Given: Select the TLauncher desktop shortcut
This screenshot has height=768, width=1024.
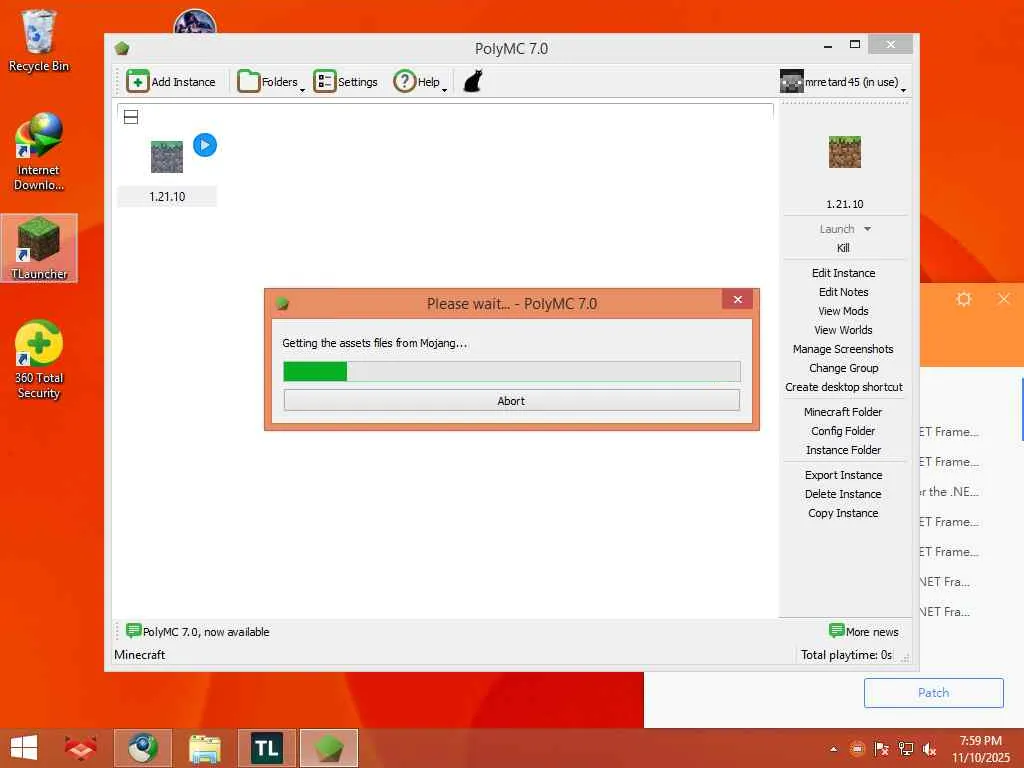Looking at the screenshot, I should click(x=39, y=248).
